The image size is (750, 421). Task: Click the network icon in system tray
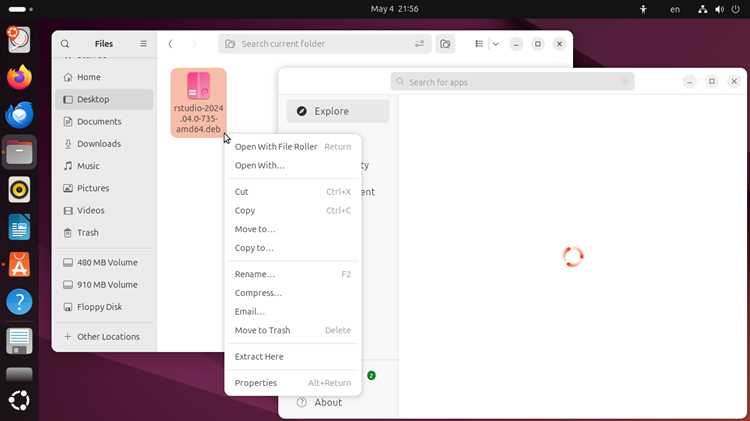(x=703, y=9)
